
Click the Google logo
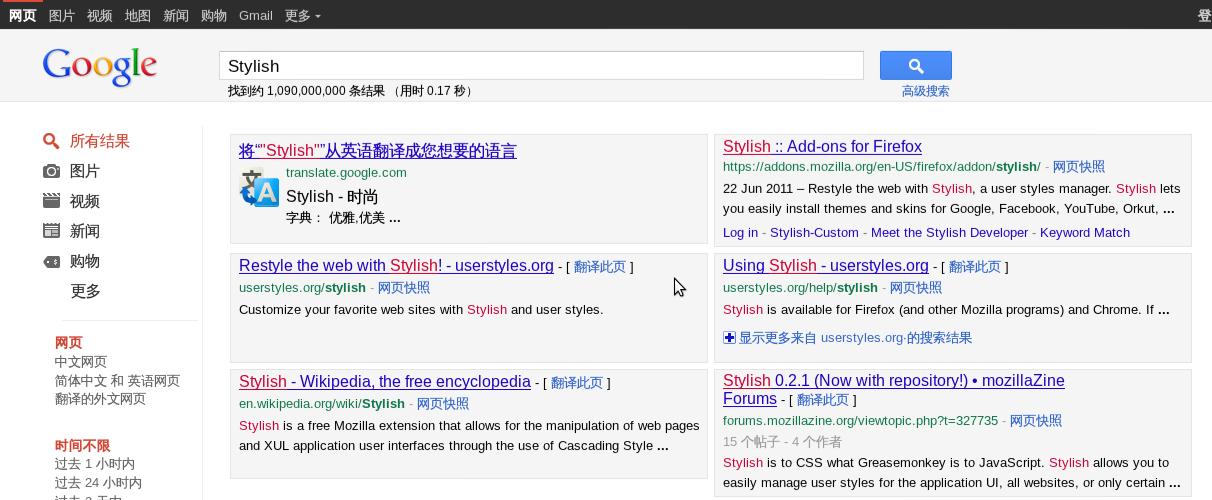point(100,66)
